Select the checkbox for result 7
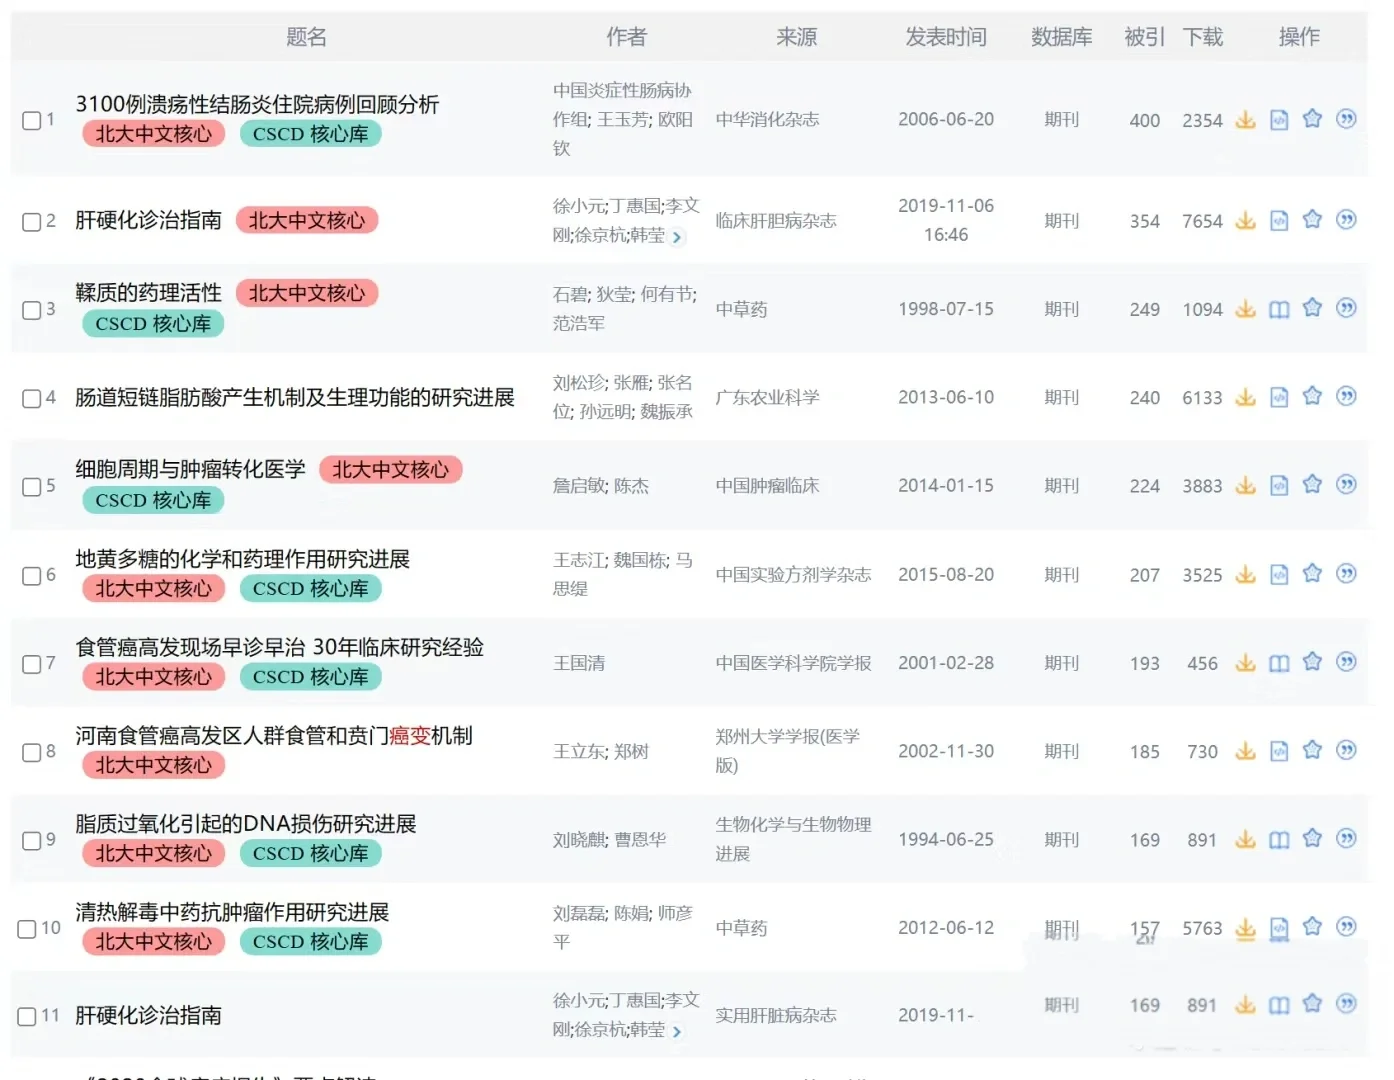1394x1080 pixels. (32, 664)
